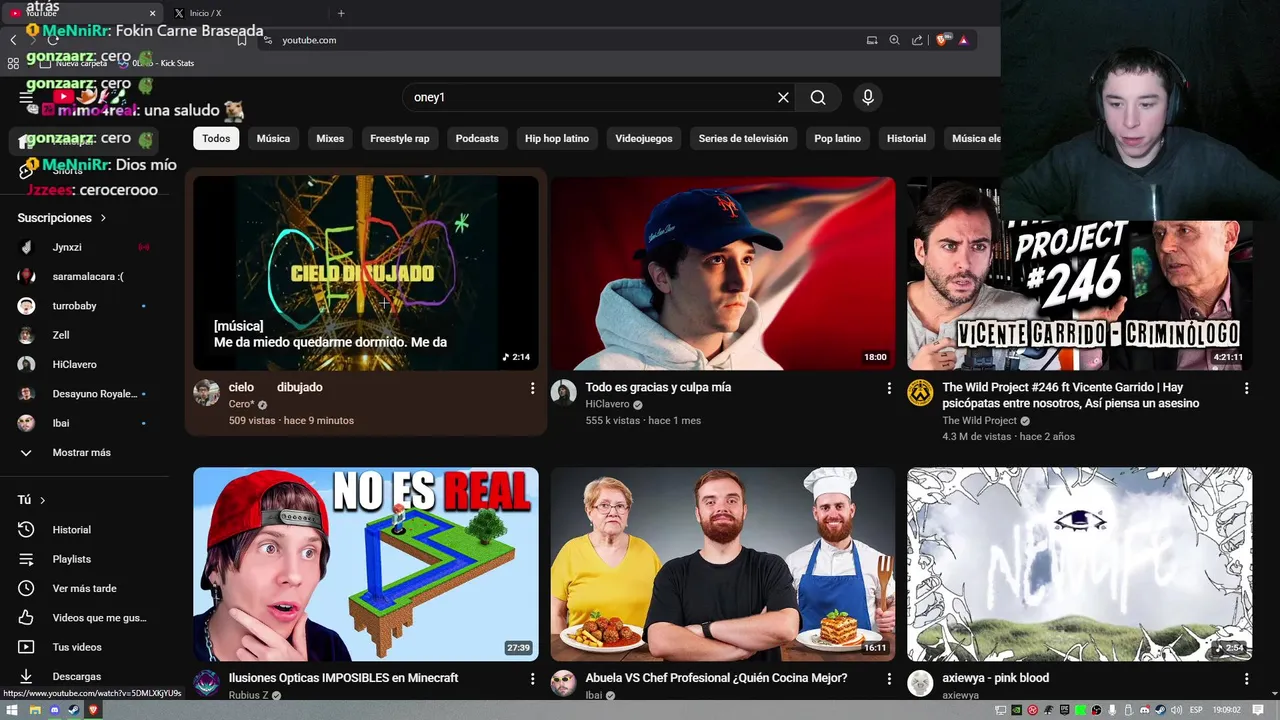Select the Mixes filter chip
Viewport: 1280px width, 720px height.
pyautogui.click(x=330, y=138)
